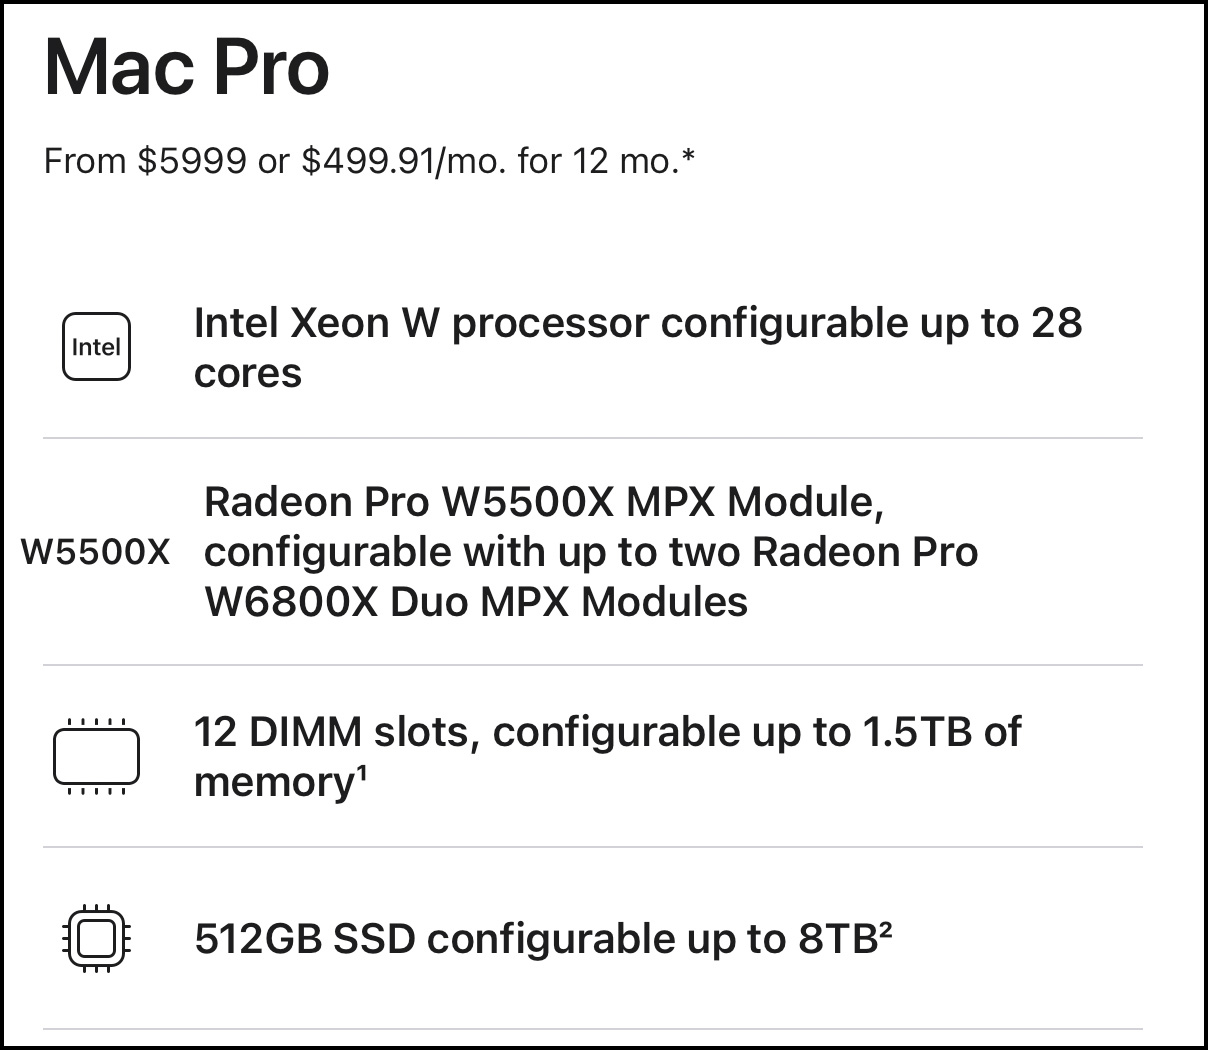Click the Intel Xeon W processor description
Image resolution: width=1208 pixels, height=1050 pixels.
(638, 348)
